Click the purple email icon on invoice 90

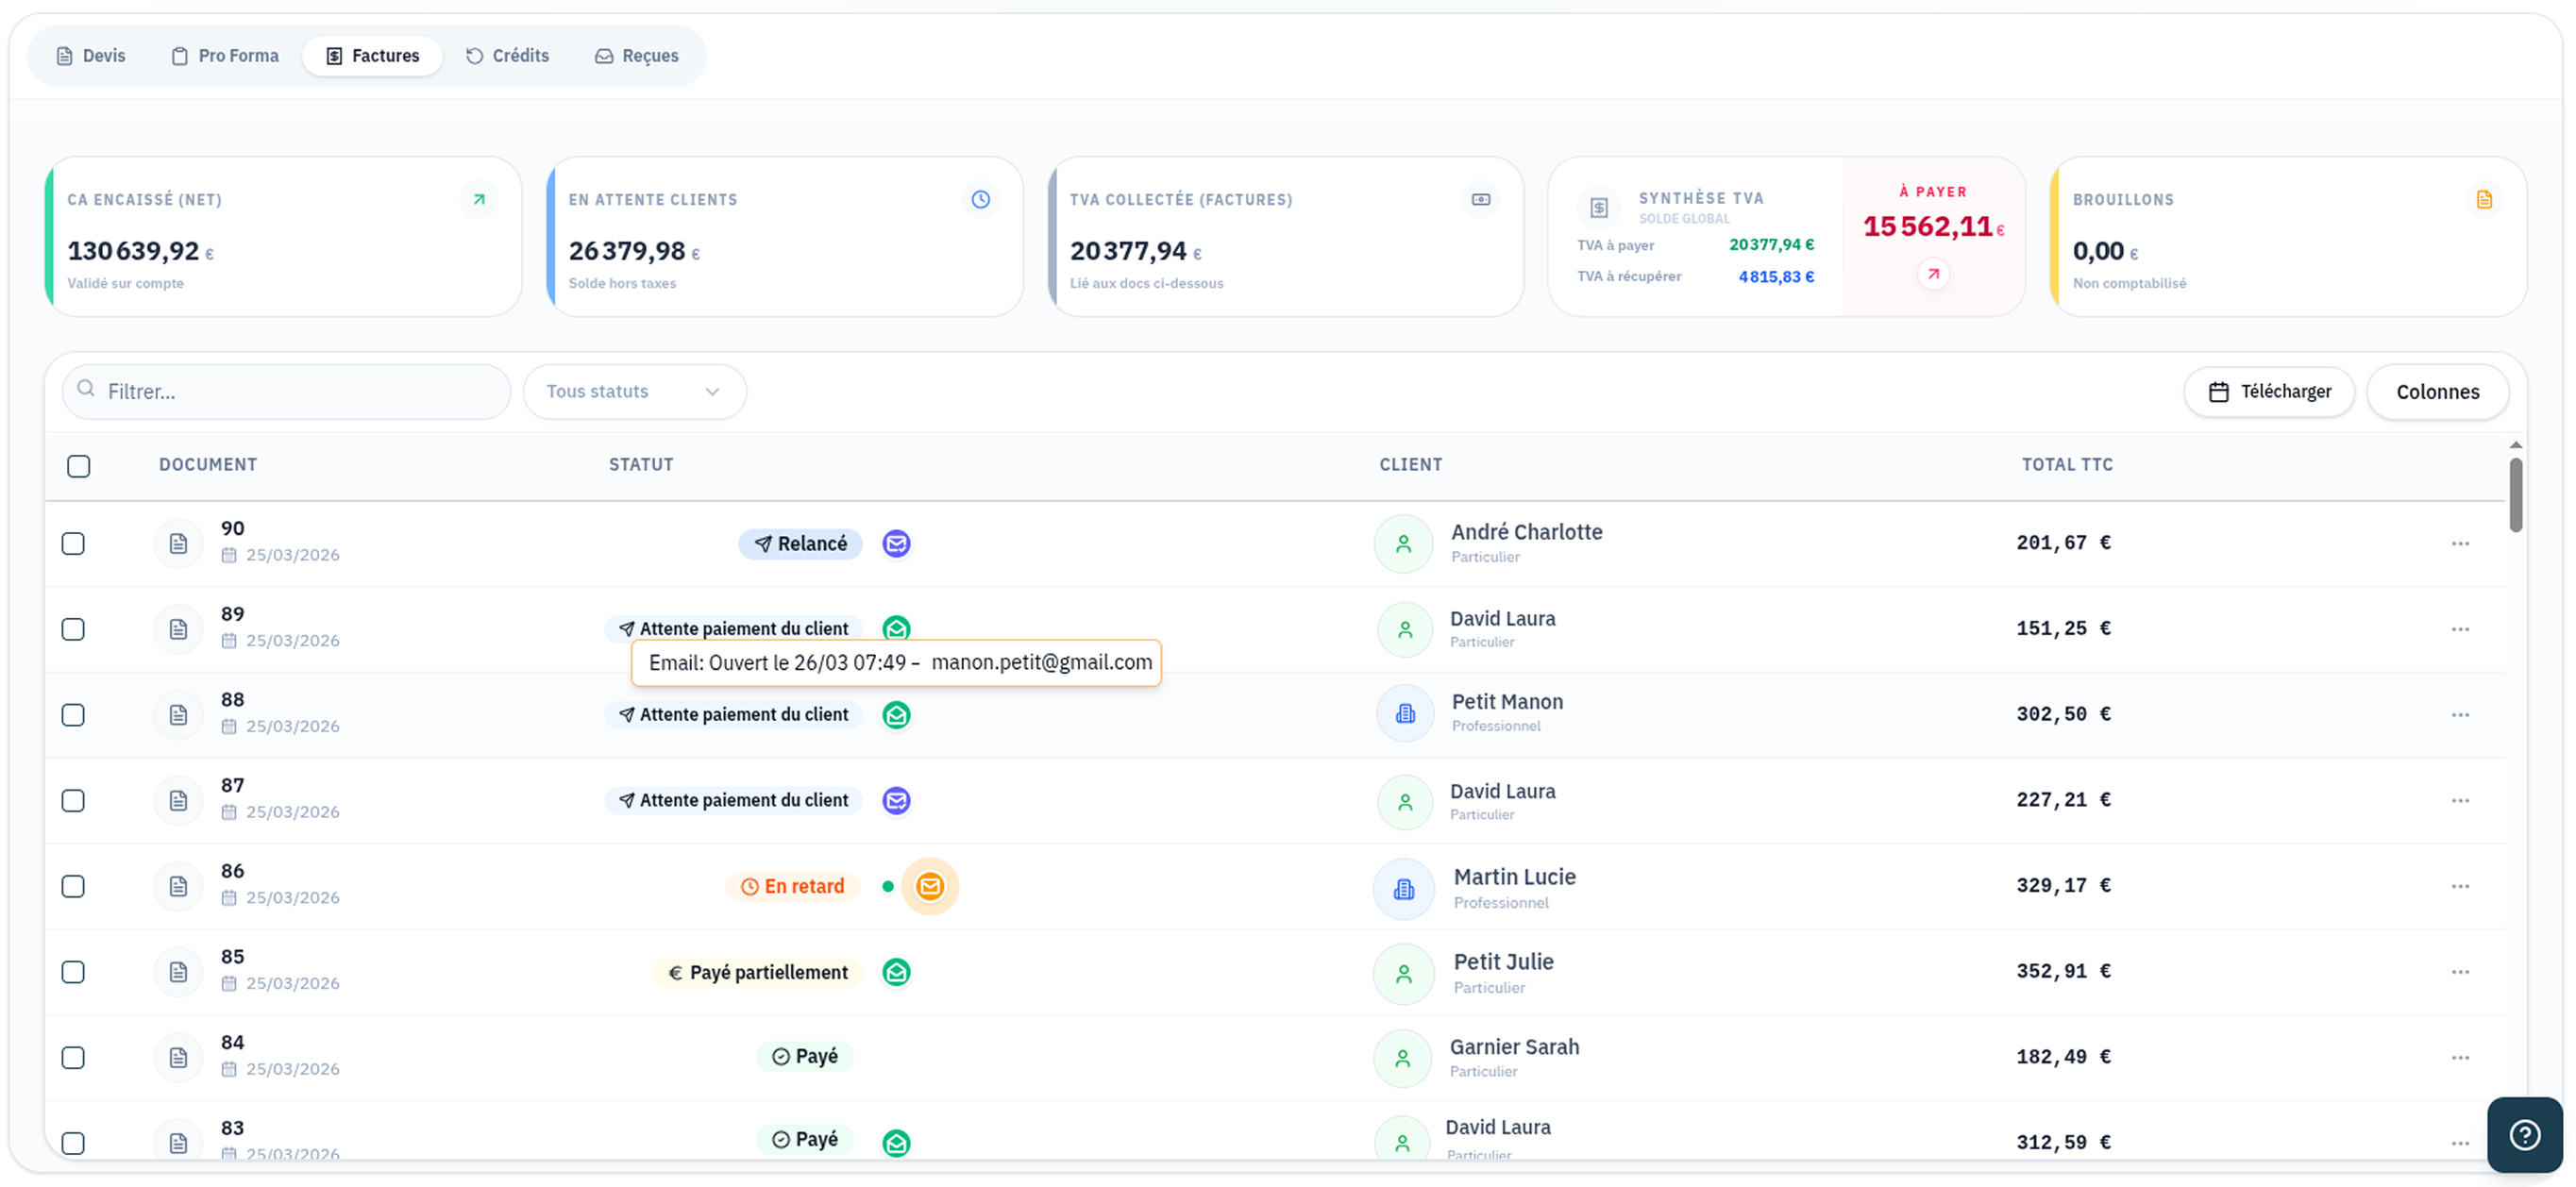tap(896, 543)
